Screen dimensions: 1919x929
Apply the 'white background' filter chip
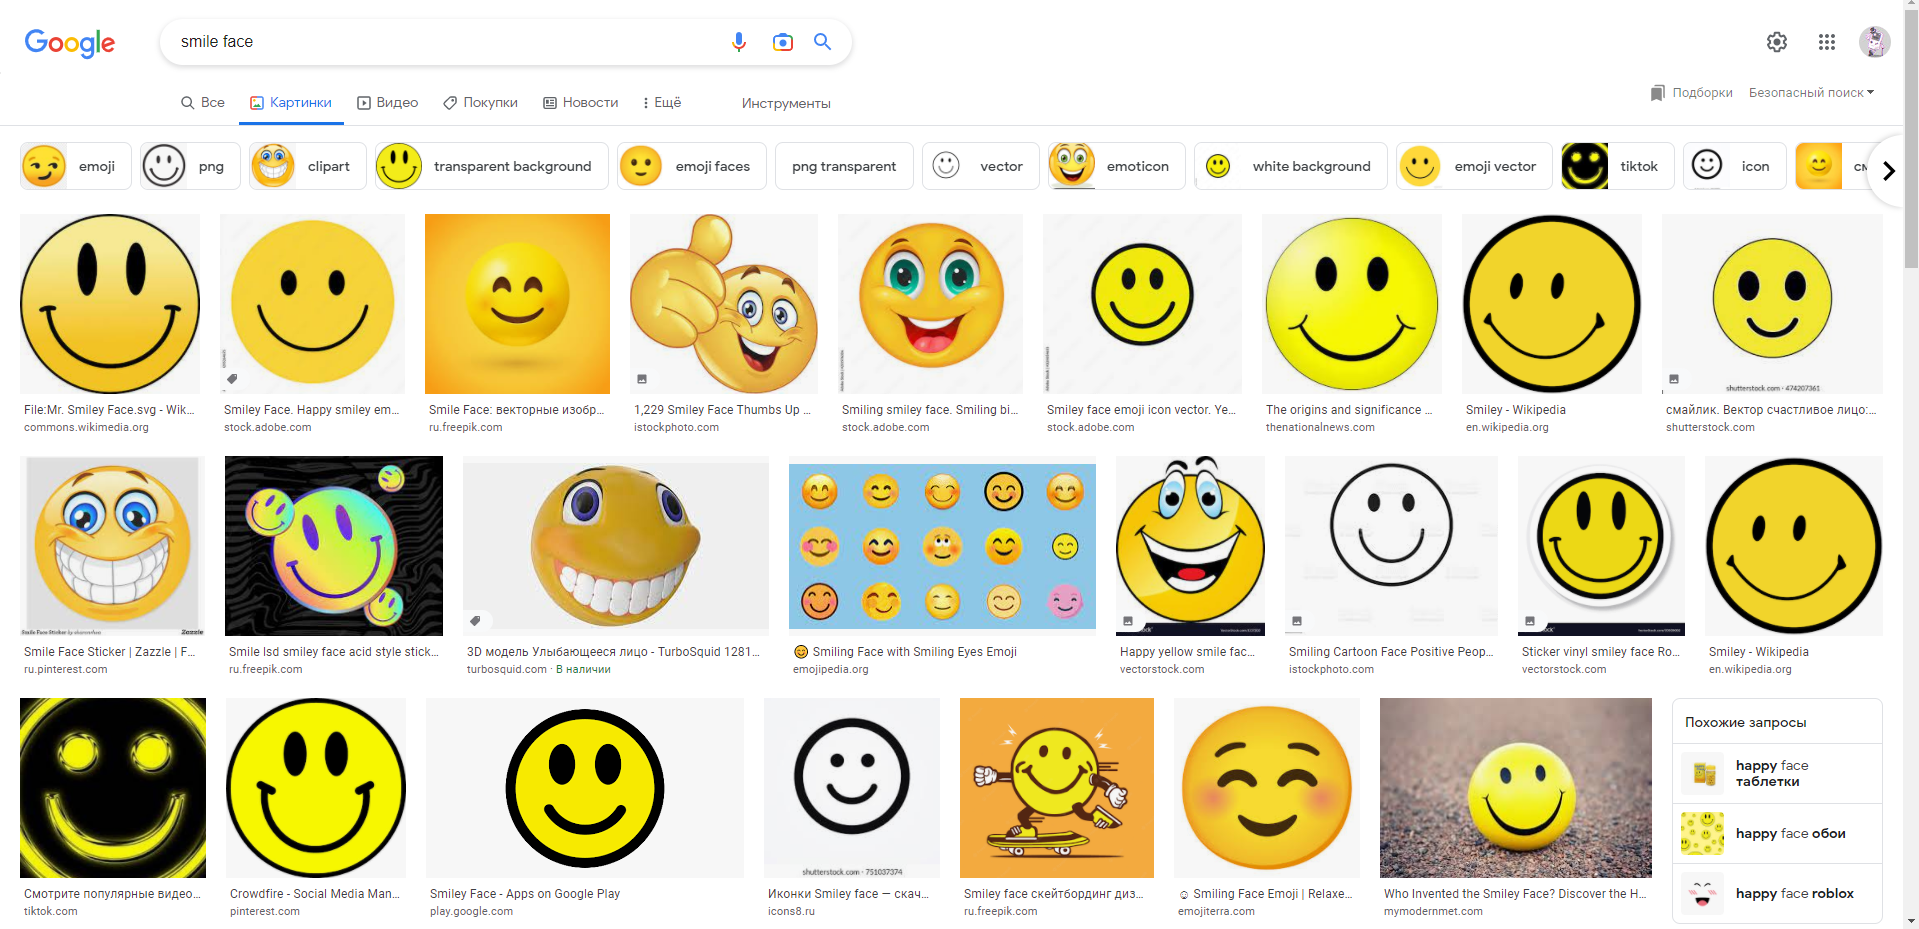[1290, 166]
